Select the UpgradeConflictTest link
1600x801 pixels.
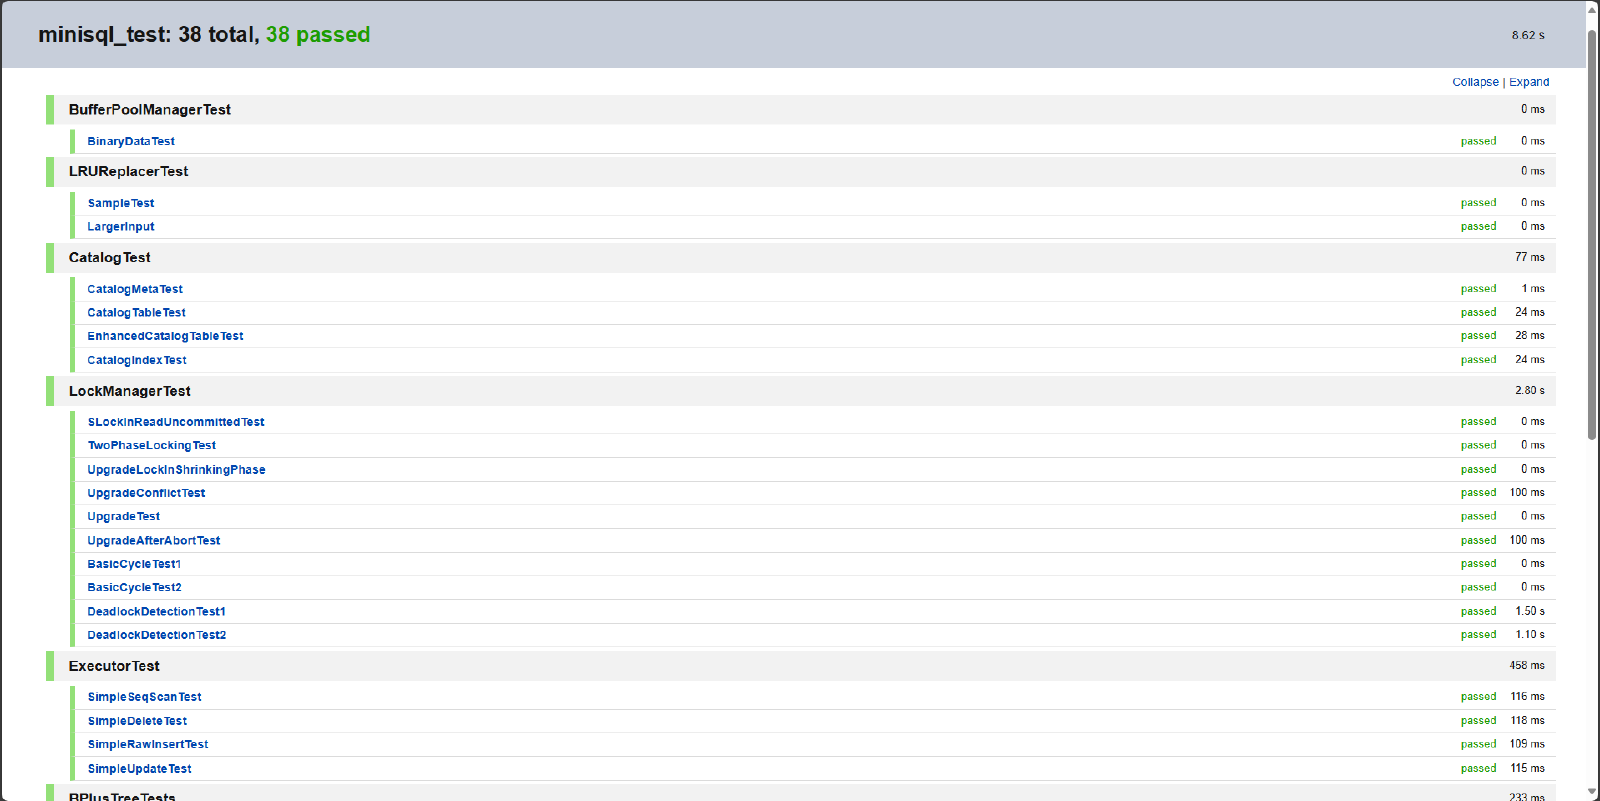point(146,493)
